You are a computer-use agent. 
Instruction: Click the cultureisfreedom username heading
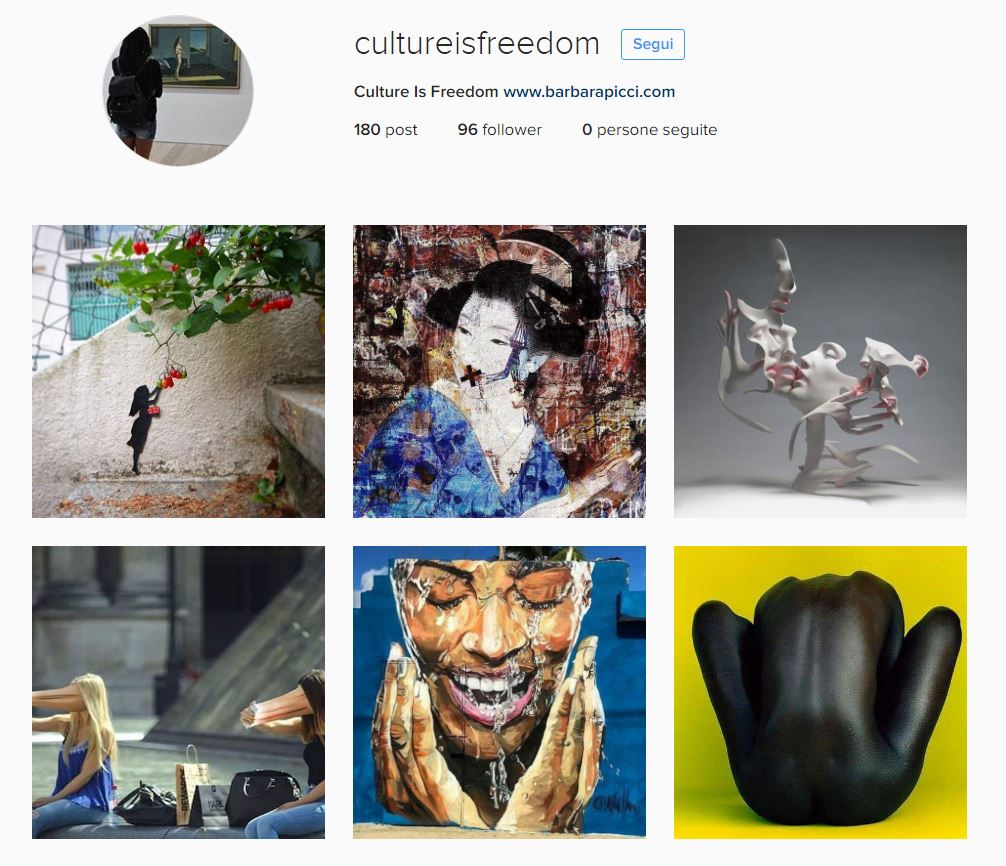477,44
